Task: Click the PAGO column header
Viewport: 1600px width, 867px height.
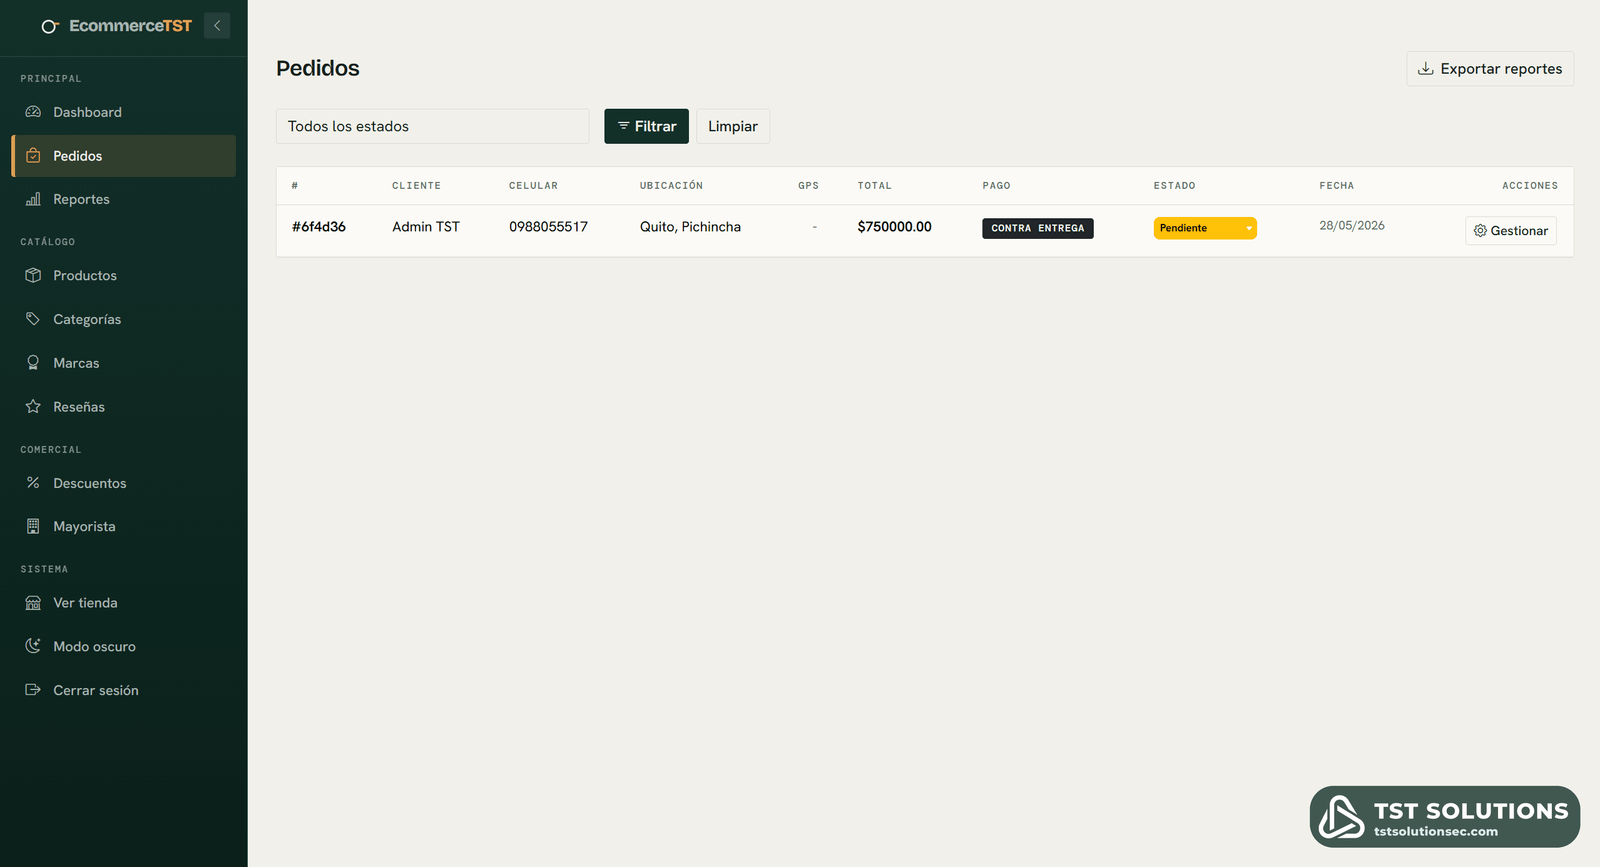Action: point(996,186)
